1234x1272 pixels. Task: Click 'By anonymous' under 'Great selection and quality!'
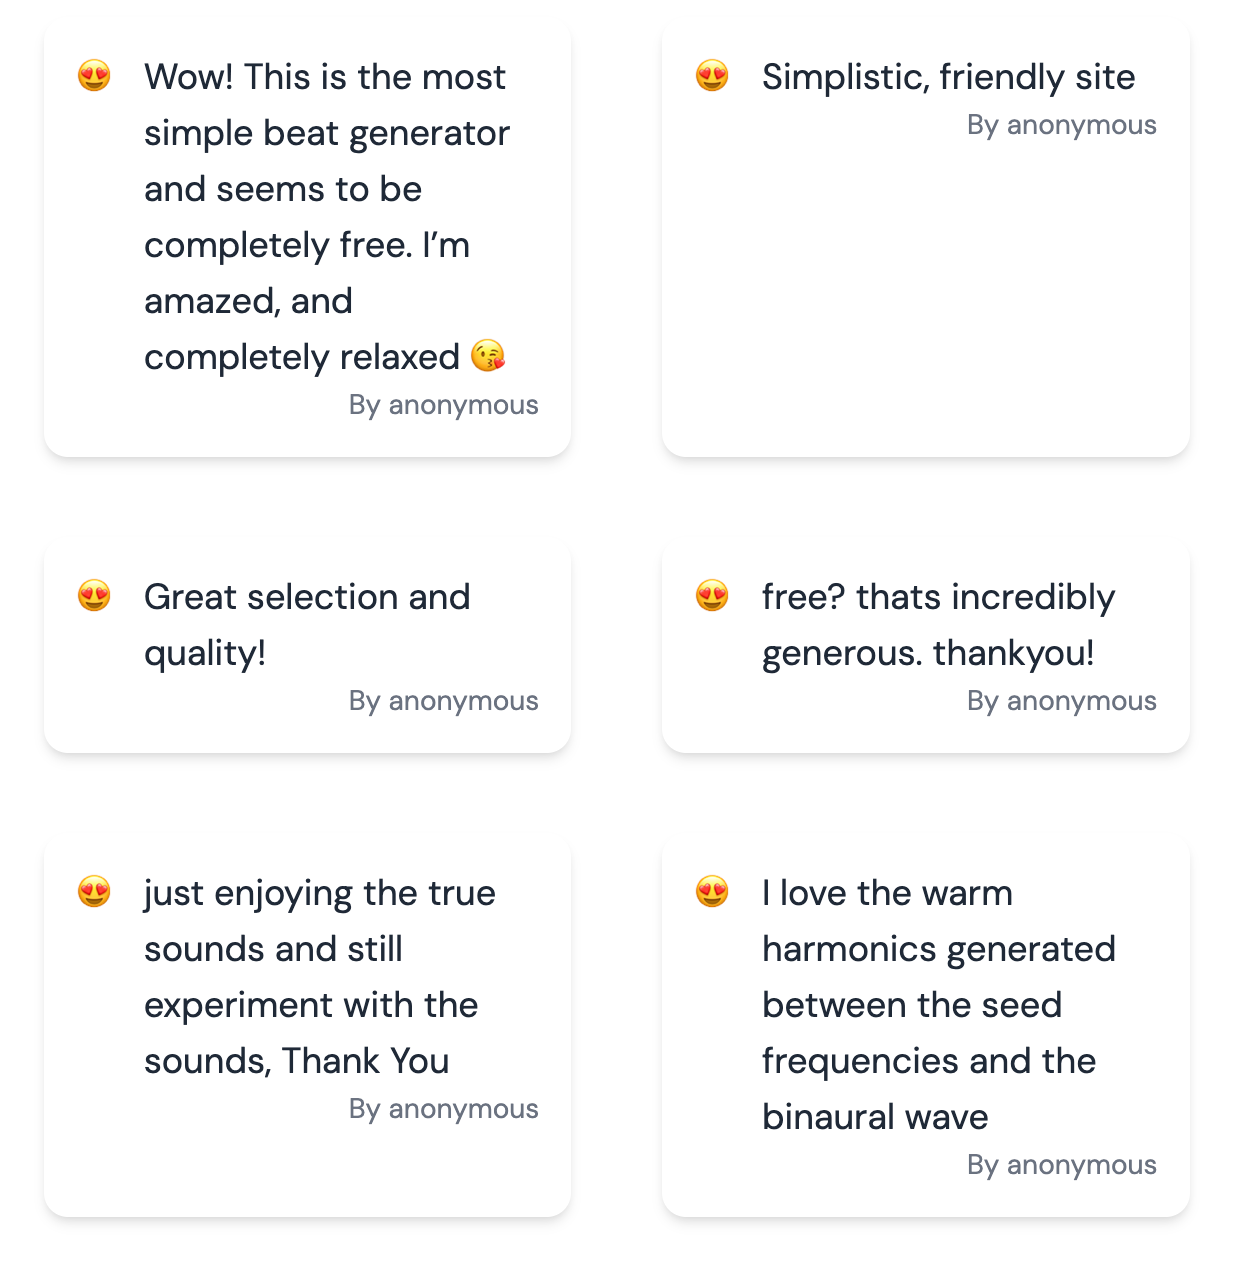click(x=444, y=701)
